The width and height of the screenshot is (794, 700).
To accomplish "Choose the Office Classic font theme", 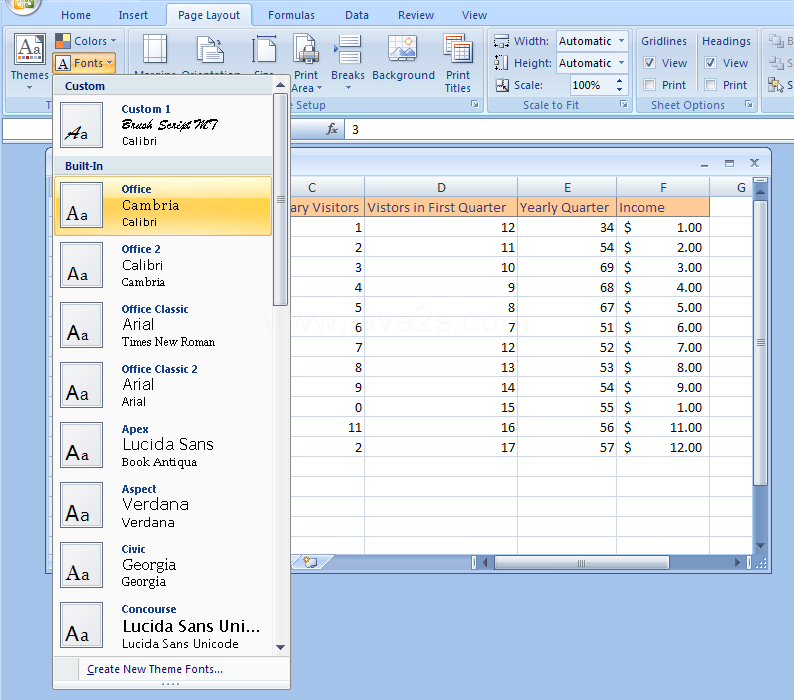I will pyautogui.click(x=163, y=325).
